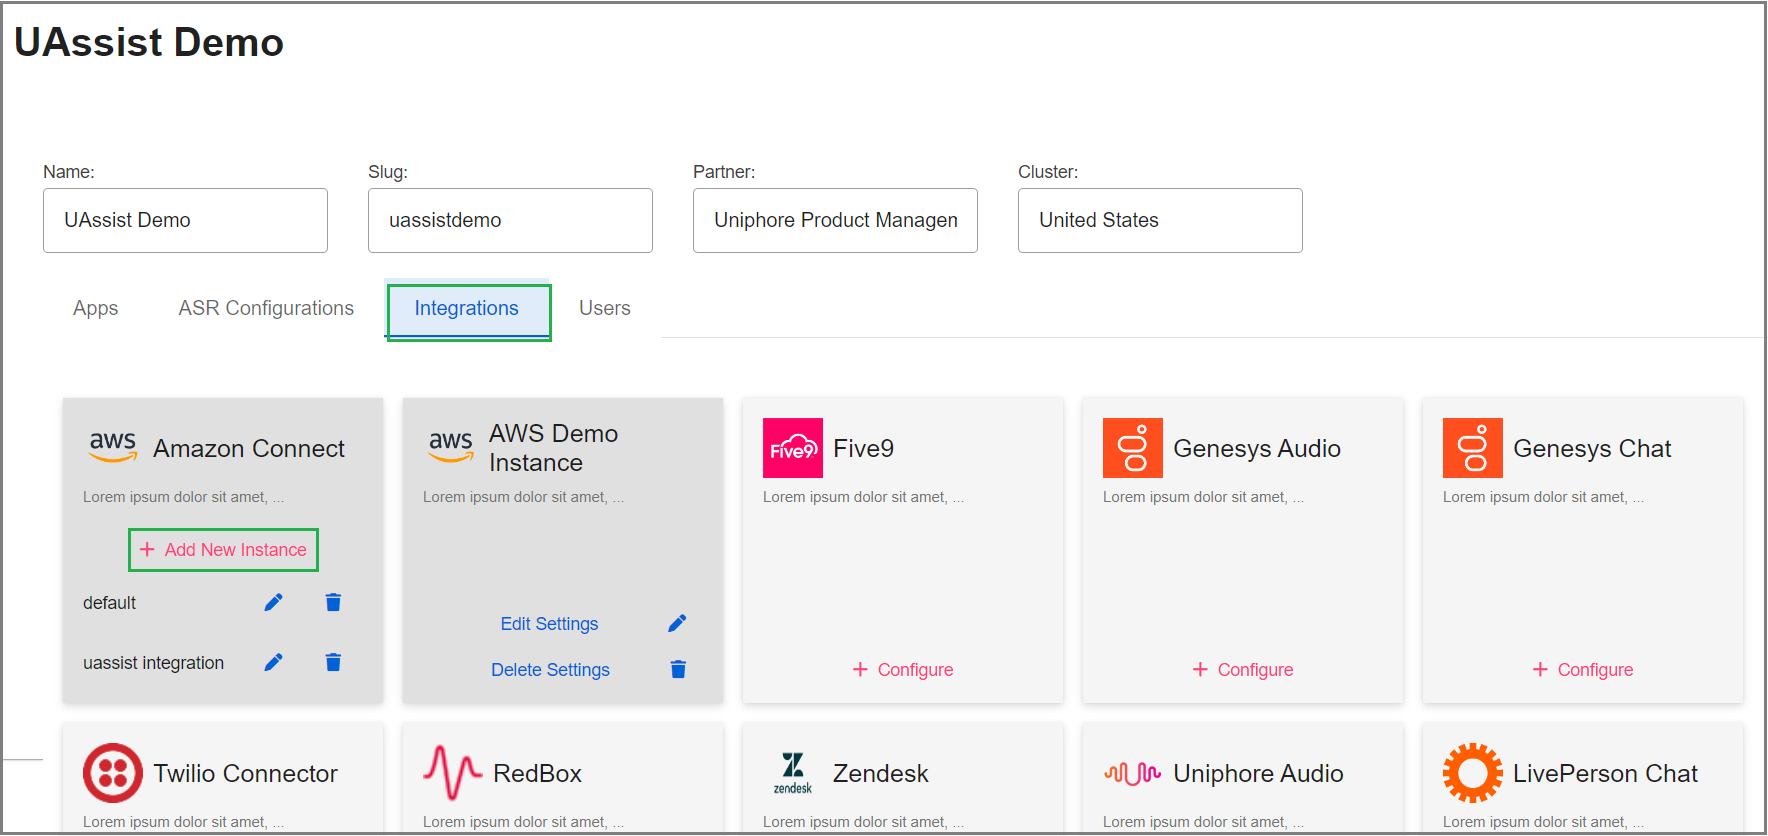Click the 'AWS Demo Instance' card title

[553, 448]
